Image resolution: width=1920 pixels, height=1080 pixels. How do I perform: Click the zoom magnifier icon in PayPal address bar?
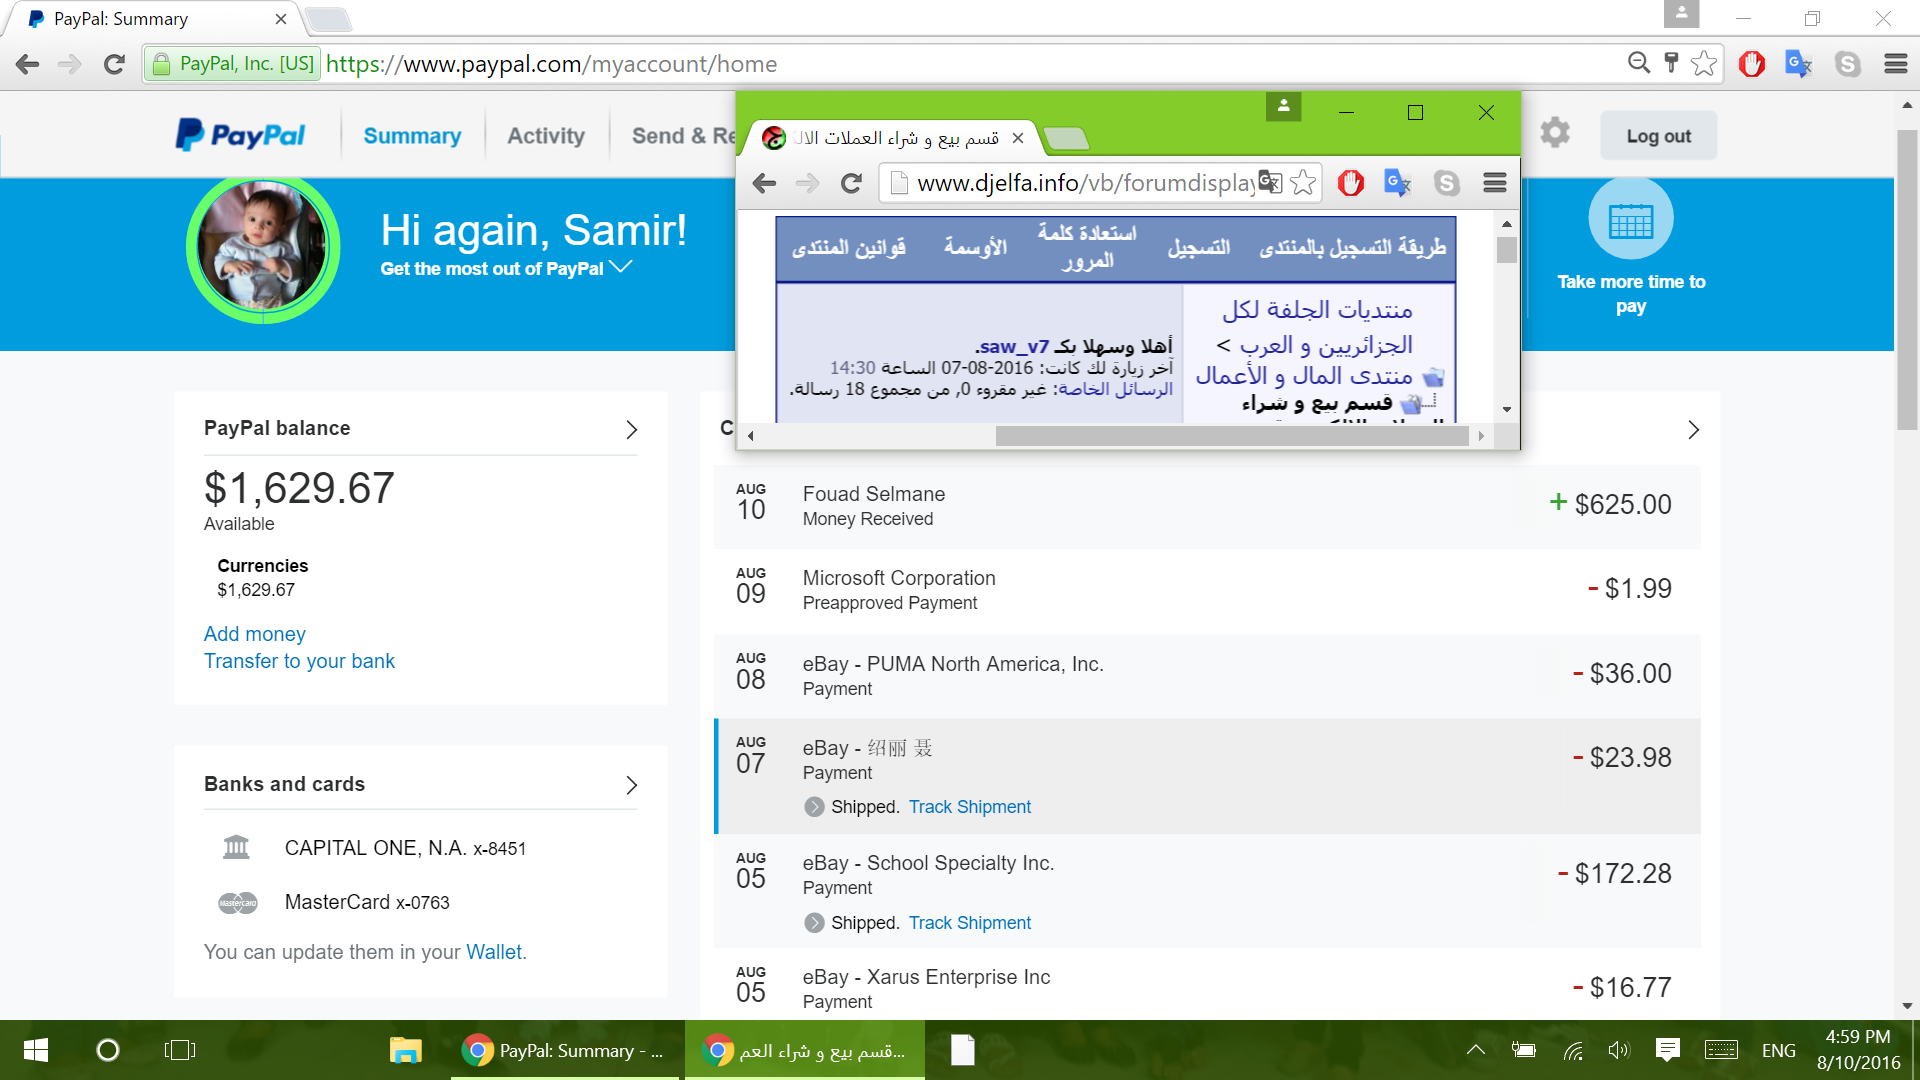tap(1638, 63)
